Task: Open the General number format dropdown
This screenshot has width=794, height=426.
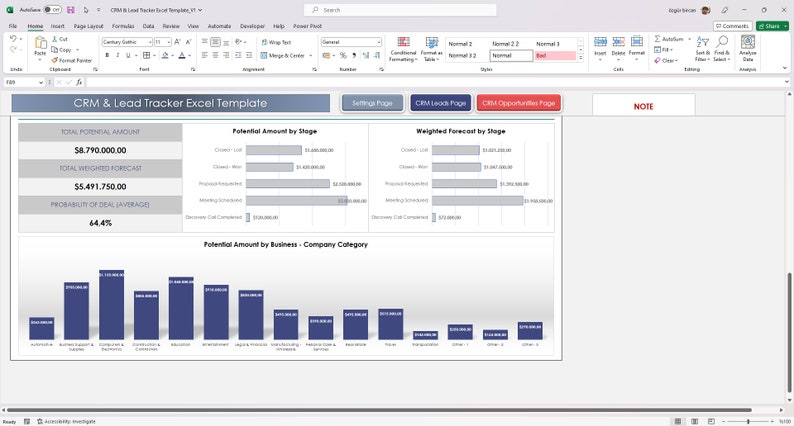Action: pos(378,42)
